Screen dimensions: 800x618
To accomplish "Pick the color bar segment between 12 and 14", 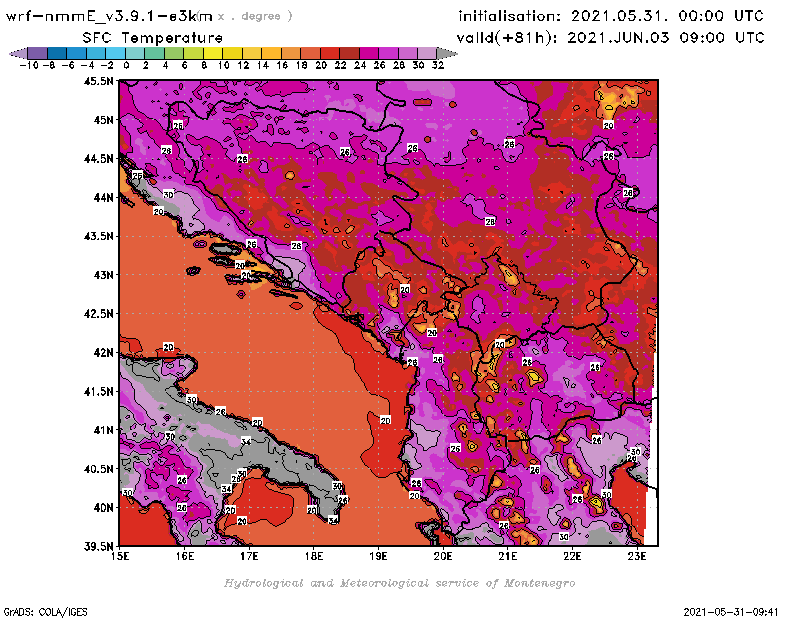I will click(252, 53).
